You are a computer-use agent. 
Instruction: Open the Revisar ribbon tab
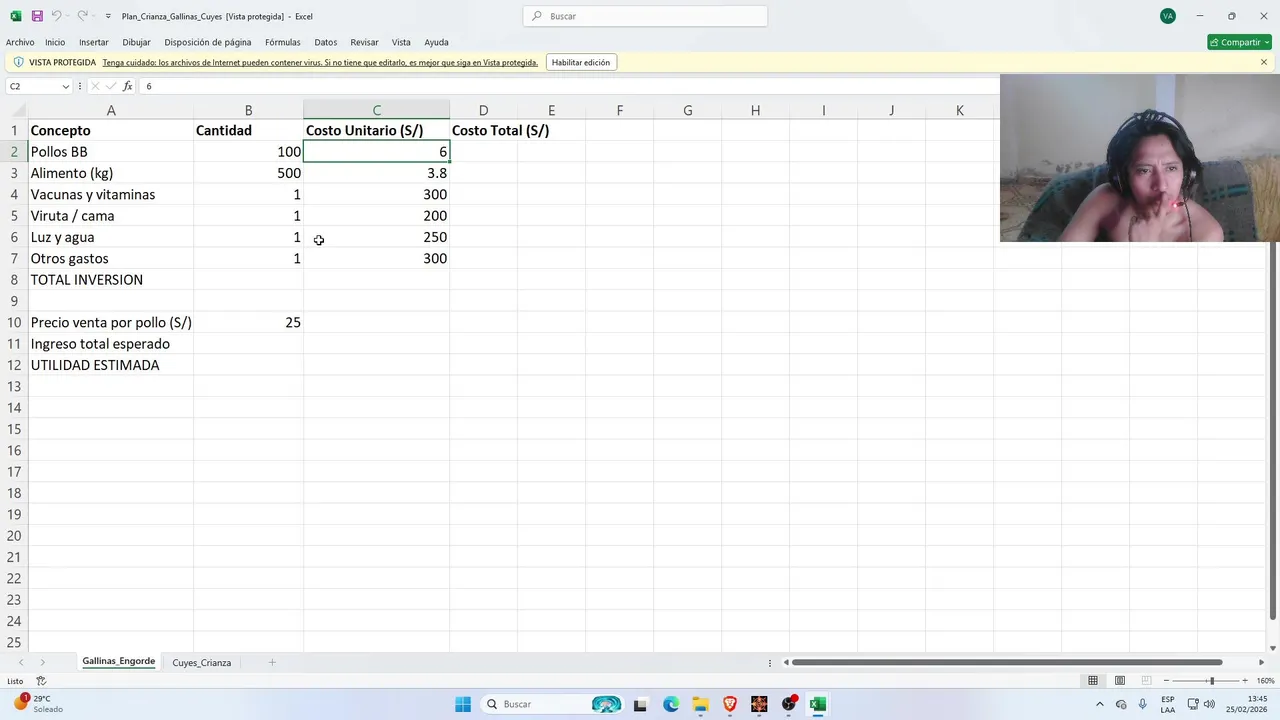(364, 42)
